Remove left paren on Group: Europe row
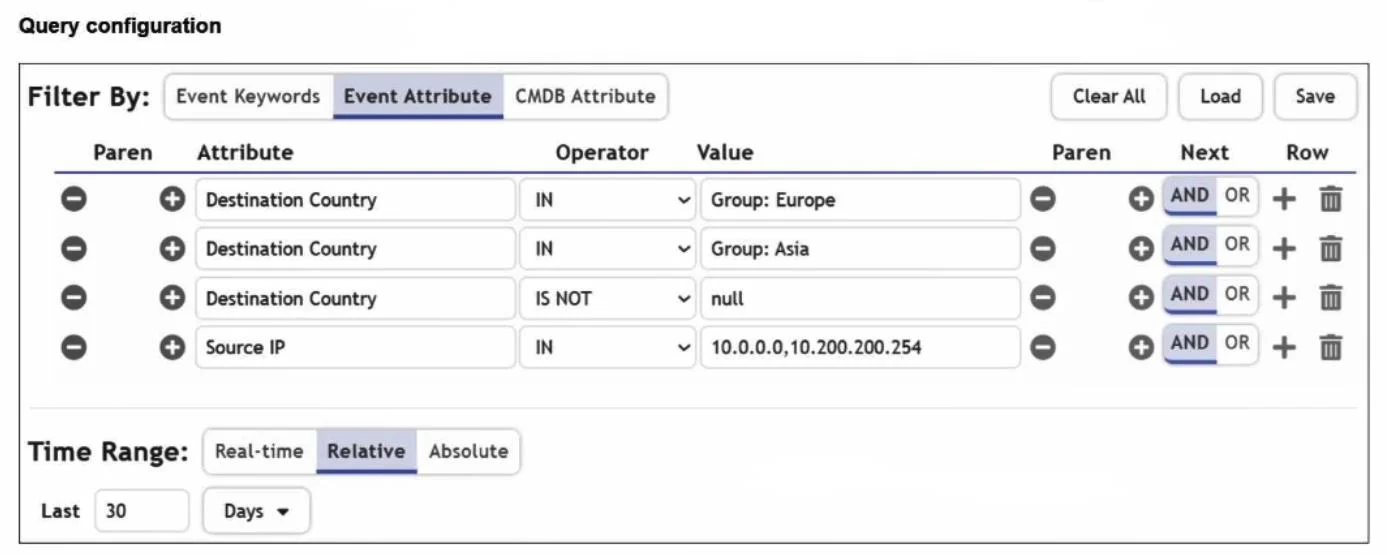This screenshot has width=1387, height=555. (74, 200)
